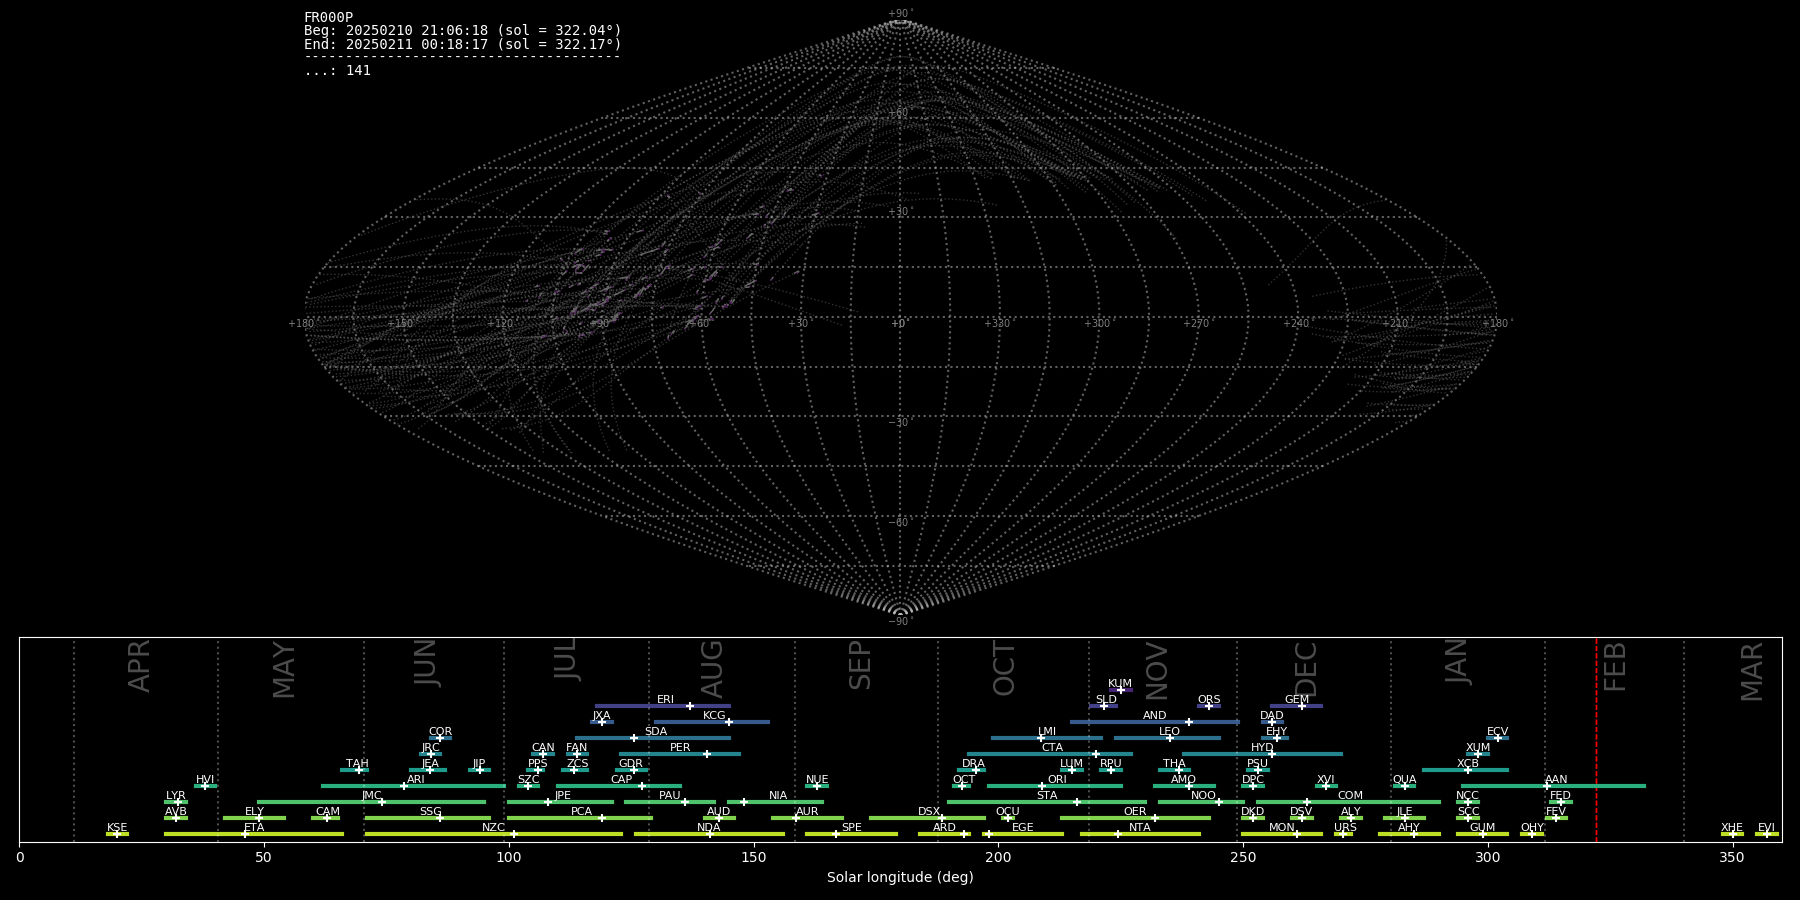Click the AND shower label

tap(1154, 715)
